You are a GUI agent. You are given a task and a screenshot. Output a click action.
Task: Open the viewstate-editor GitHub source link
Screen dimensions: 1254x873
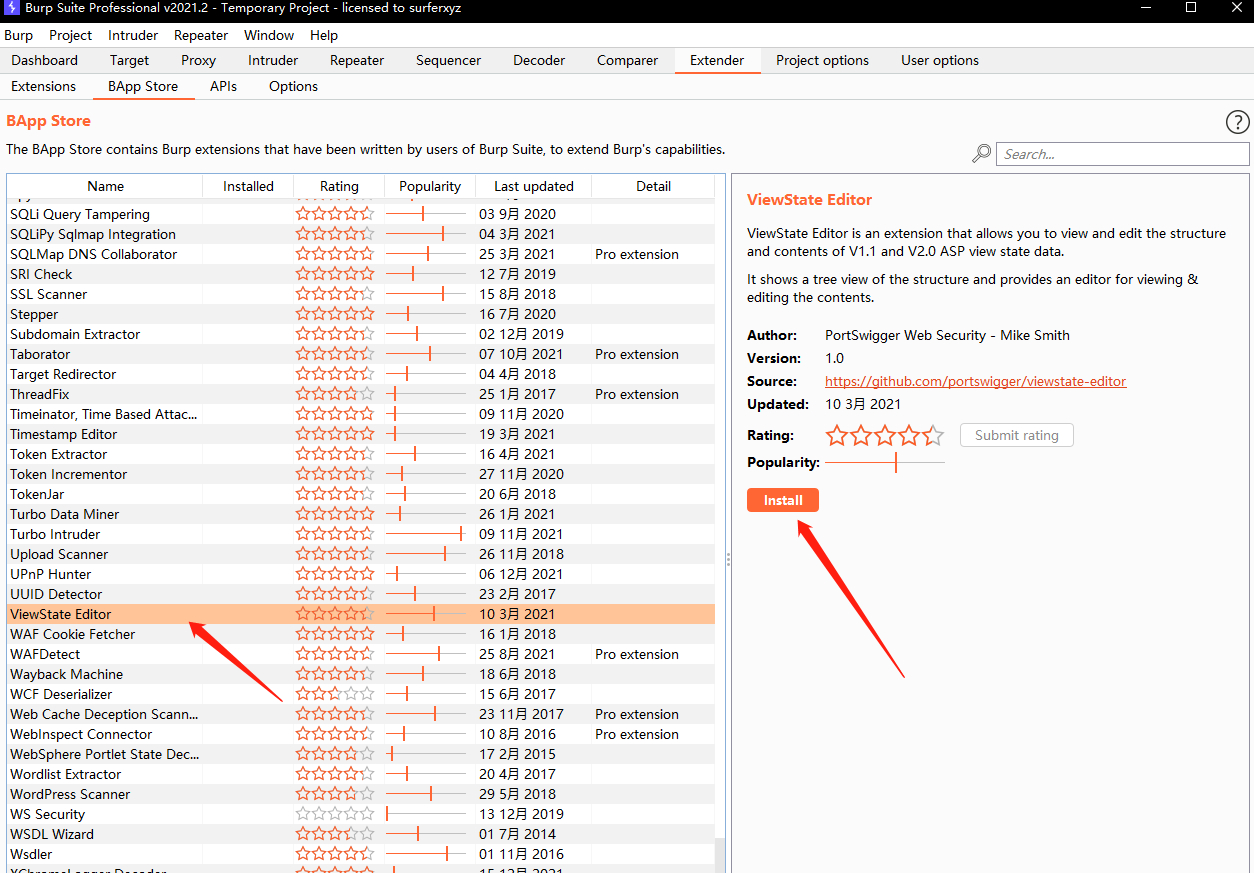(x=975, y=381)
